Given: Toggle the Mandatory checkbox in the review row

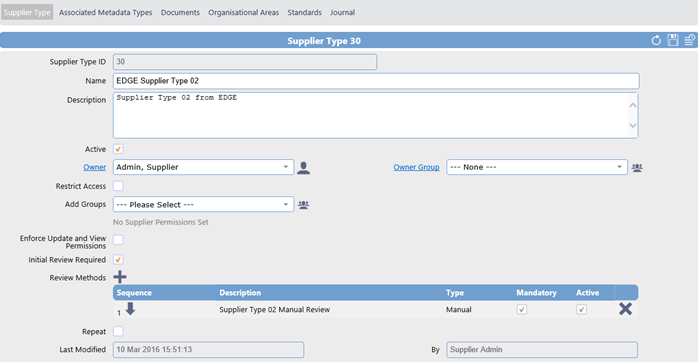Looking at the screenshot, I should (522, 309).
